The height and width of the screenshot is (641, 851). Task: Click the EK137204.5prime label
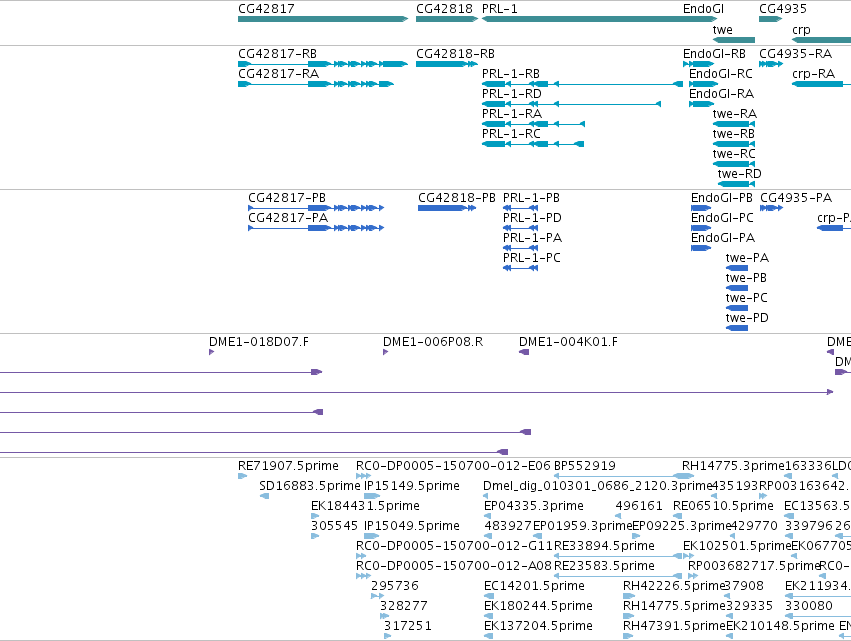(x=538, y=626)
